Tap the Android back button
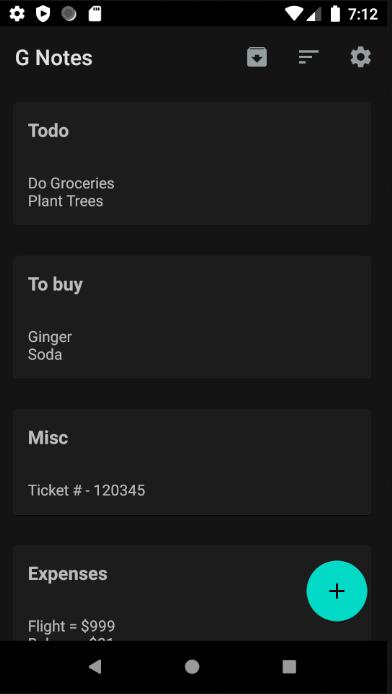This screenshot has width=392, height=694. tap(95, 667)
